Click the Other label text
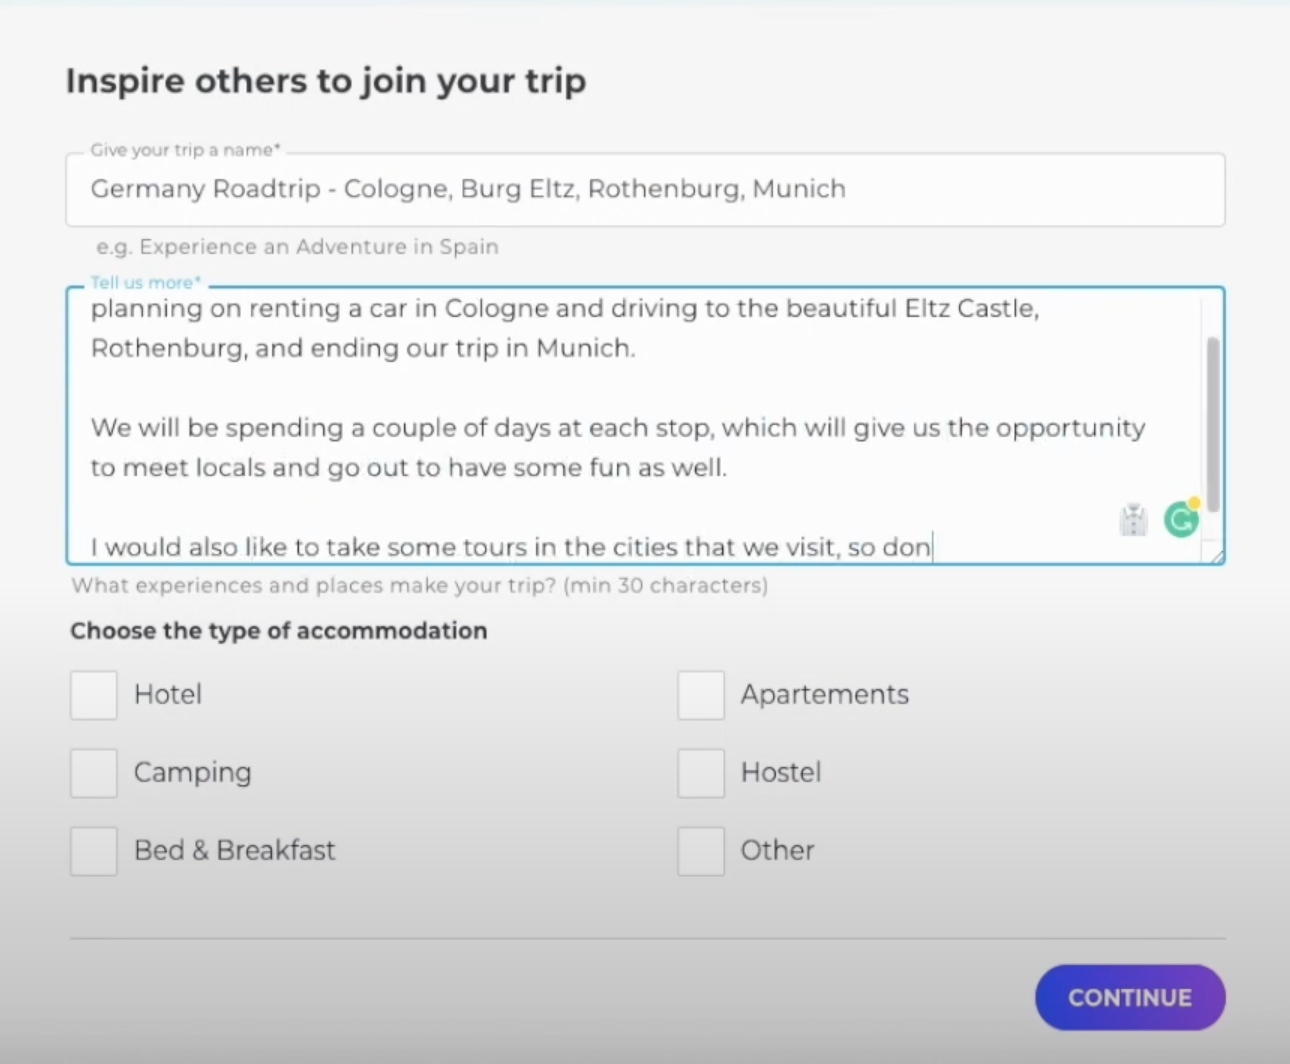The width and height of the screenshot is (1290, 1064). point(777,851)
